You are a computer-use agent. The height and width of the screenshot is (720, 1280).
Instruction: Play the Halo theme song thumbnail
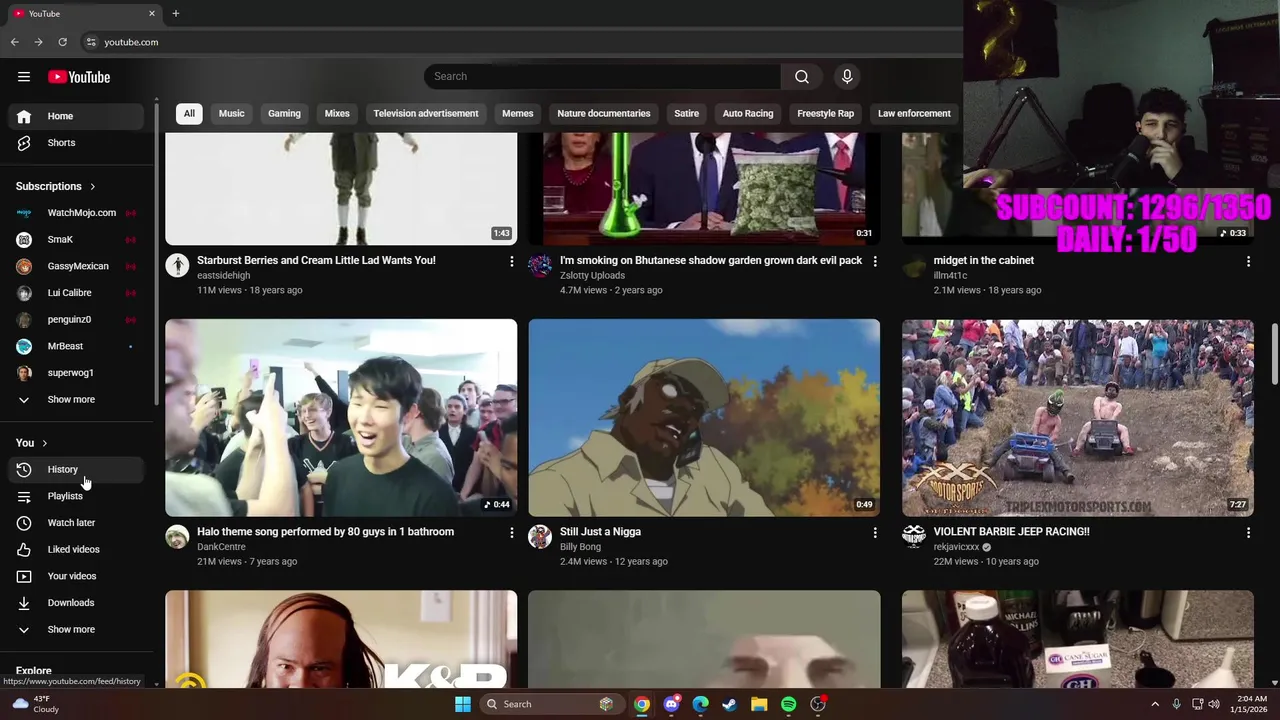[x=341, y=418]
